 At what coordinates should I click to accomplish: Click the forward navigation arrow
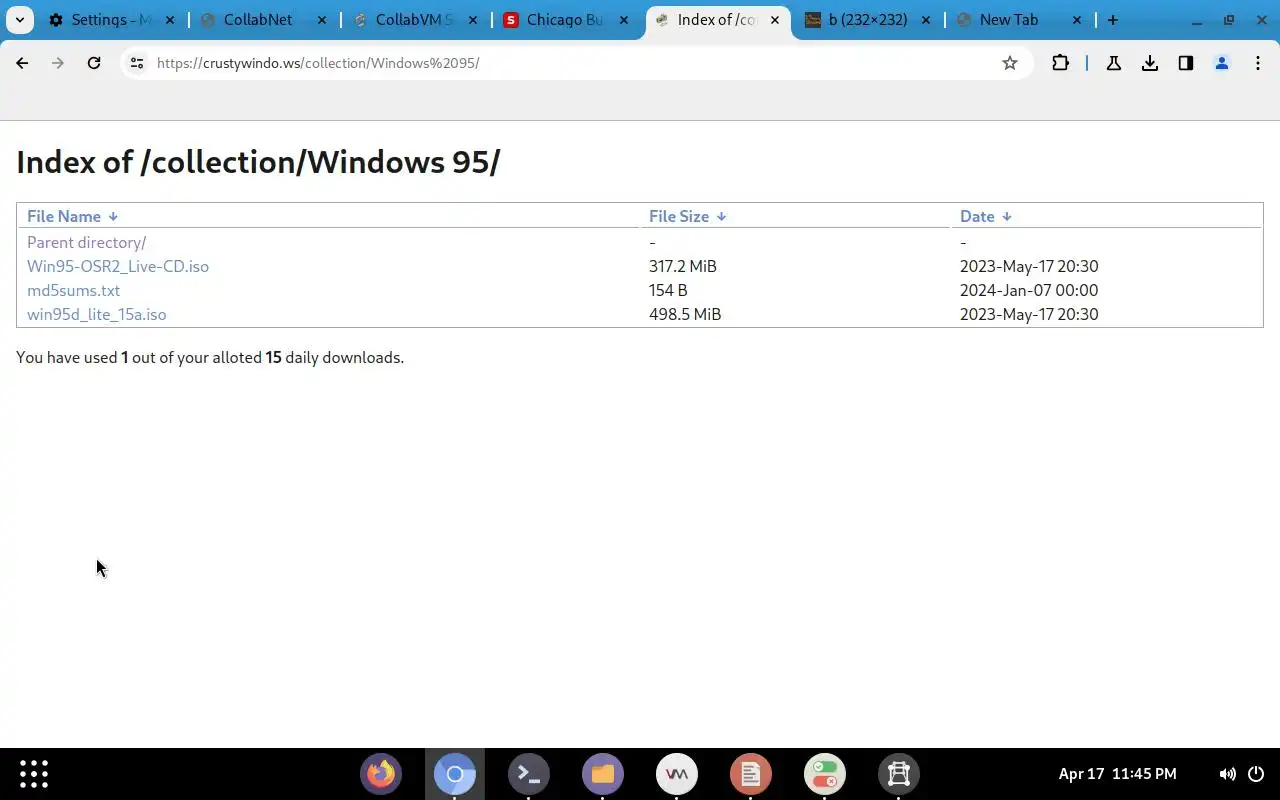(x=58, y=63)
